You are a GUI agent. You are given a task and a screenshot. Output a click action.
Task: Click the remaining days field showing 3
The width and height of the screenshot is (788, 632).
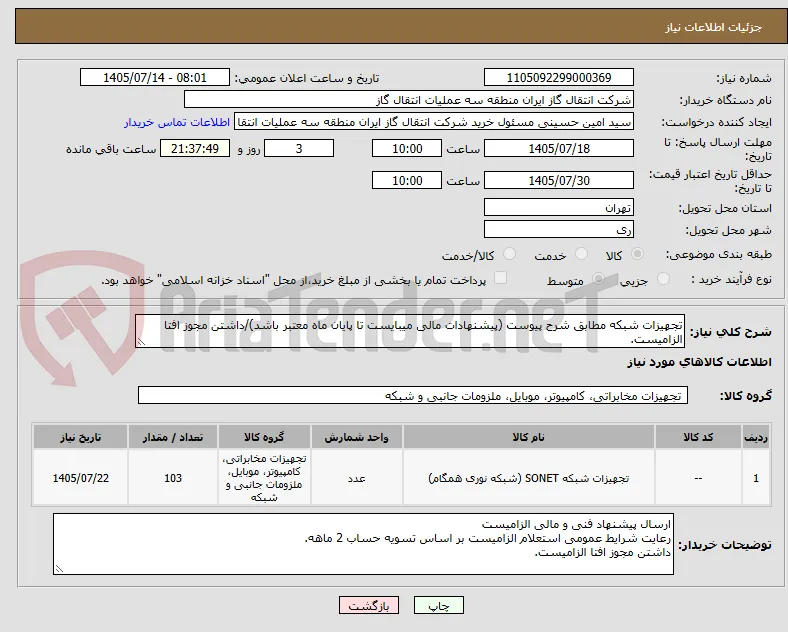click(299, 148)
